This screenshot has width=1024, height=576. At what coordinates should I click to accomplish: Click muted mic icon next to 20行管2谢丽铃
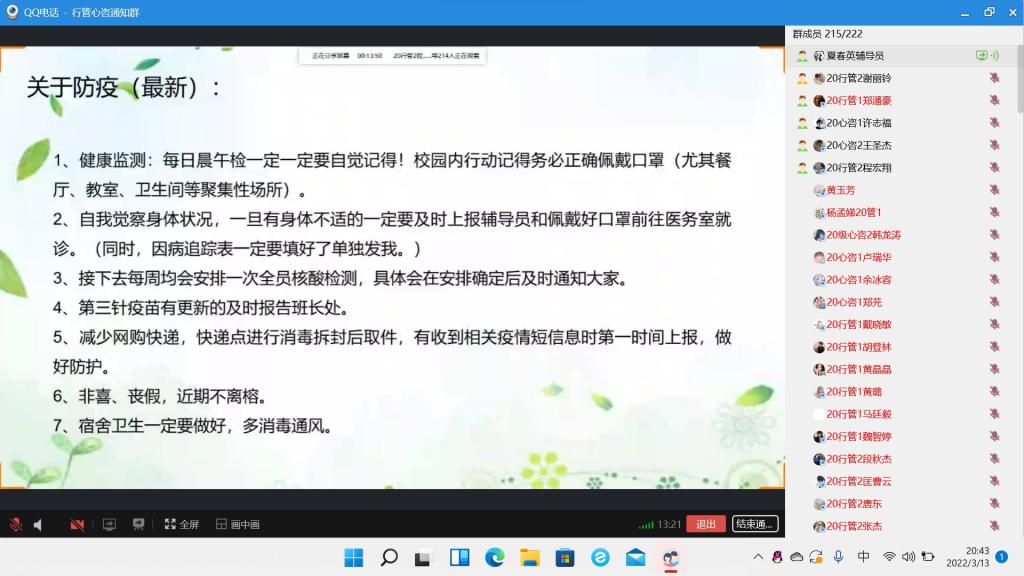click(994, 78)
